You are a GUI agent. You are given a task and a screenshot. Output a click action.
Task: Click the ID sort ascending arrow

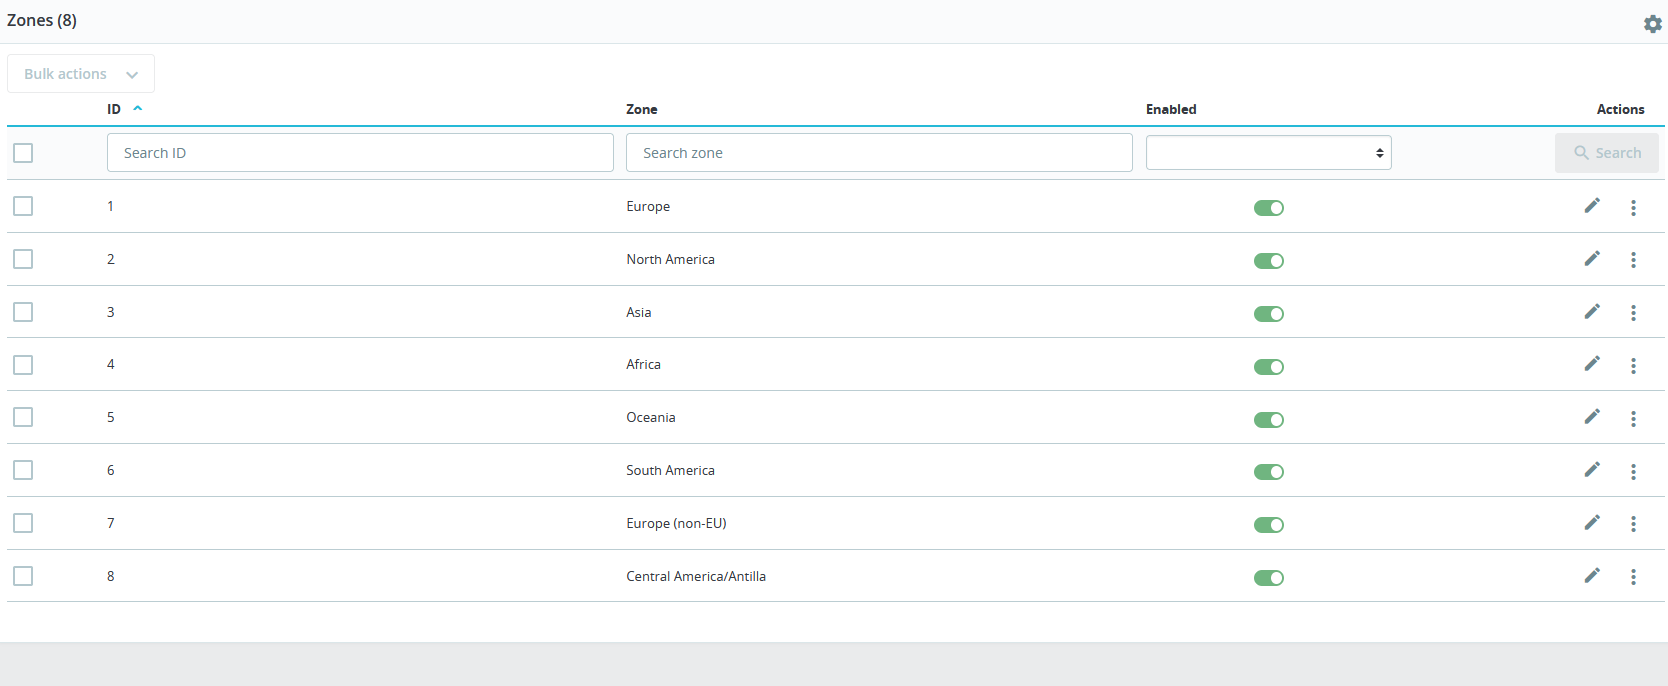coord(138,108)
